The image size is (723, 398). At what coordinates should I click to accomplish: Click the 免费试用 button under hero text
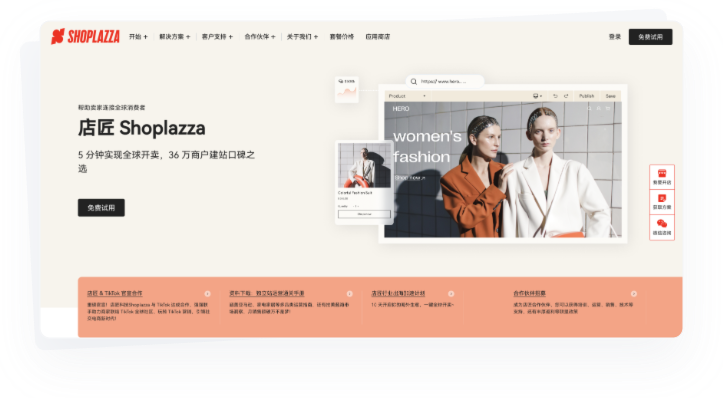(101, 208)
